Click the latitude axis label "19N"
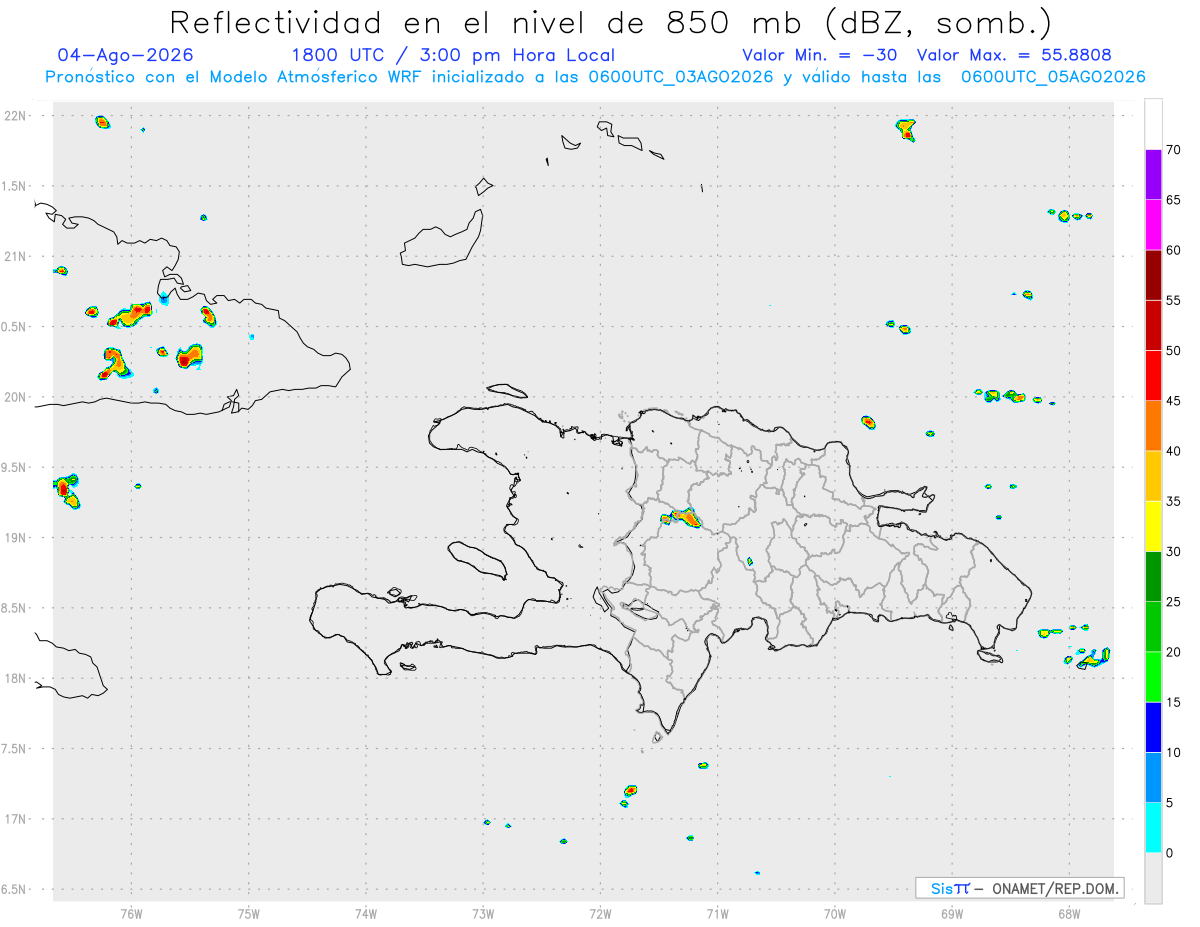 [x=15, y=538]
